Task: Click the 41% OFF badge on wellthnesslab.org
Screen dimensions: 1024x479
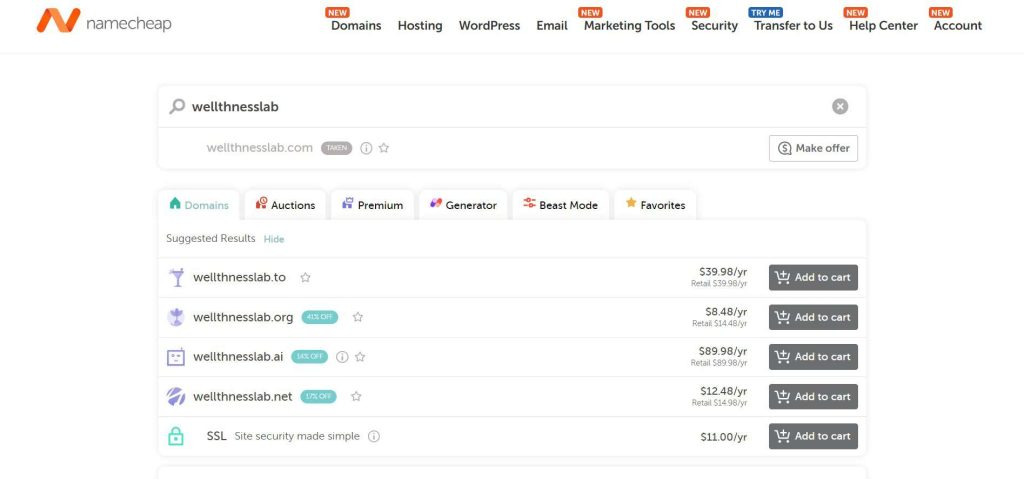Action: coord(320,317)
